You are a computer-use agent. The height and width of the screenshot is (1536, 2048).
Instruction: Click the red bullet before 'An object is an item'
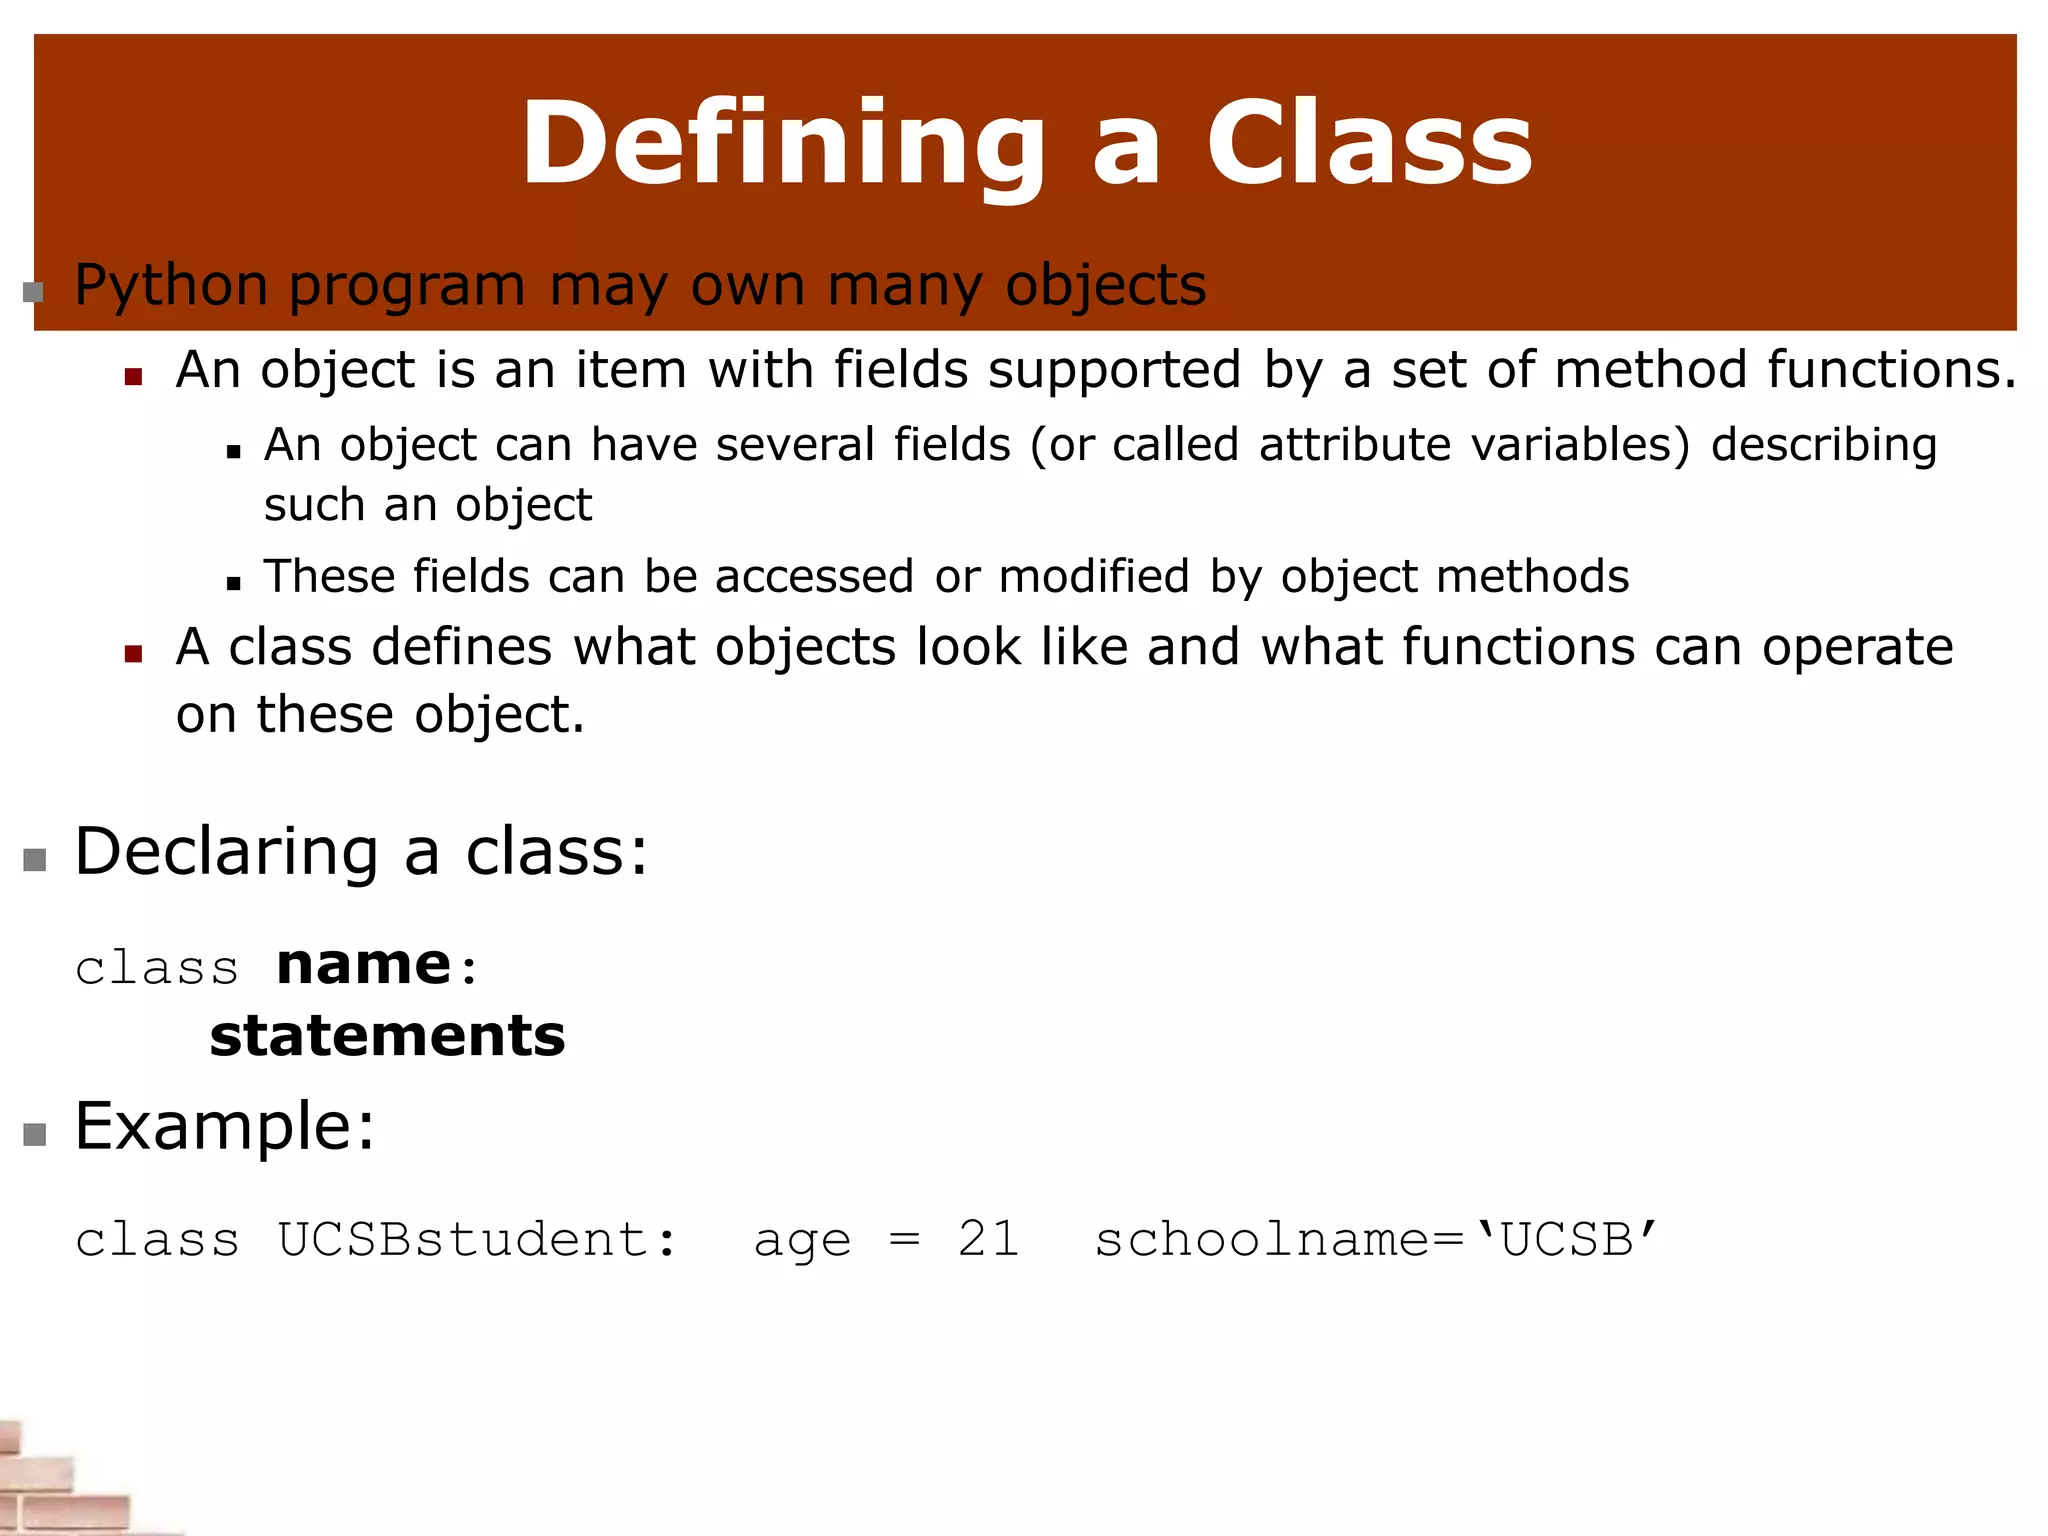coord(134,377)
